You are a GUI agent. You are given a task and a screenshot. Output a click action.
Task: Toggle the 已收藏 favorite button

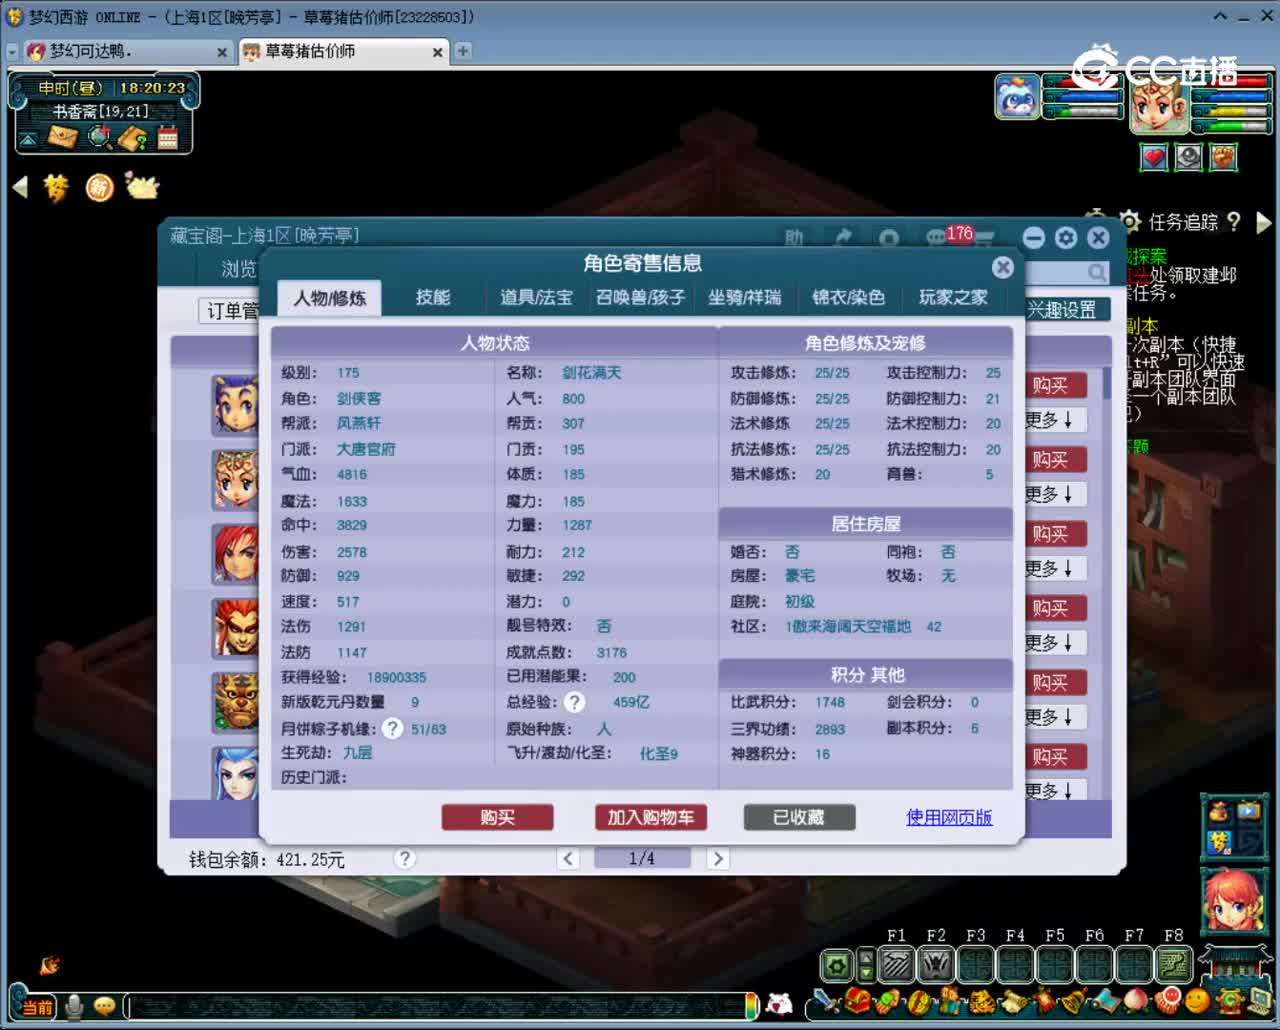pyautogui.click(x=799, y=818)
